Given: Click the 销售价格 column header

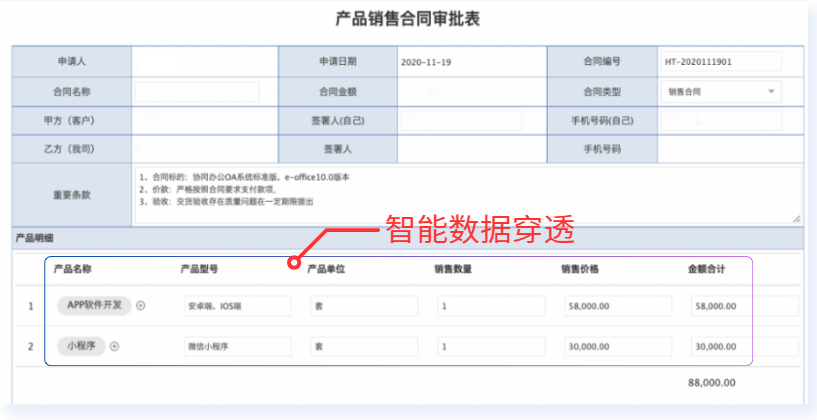Looking at the screenshot, I should [x=580, y=269].
